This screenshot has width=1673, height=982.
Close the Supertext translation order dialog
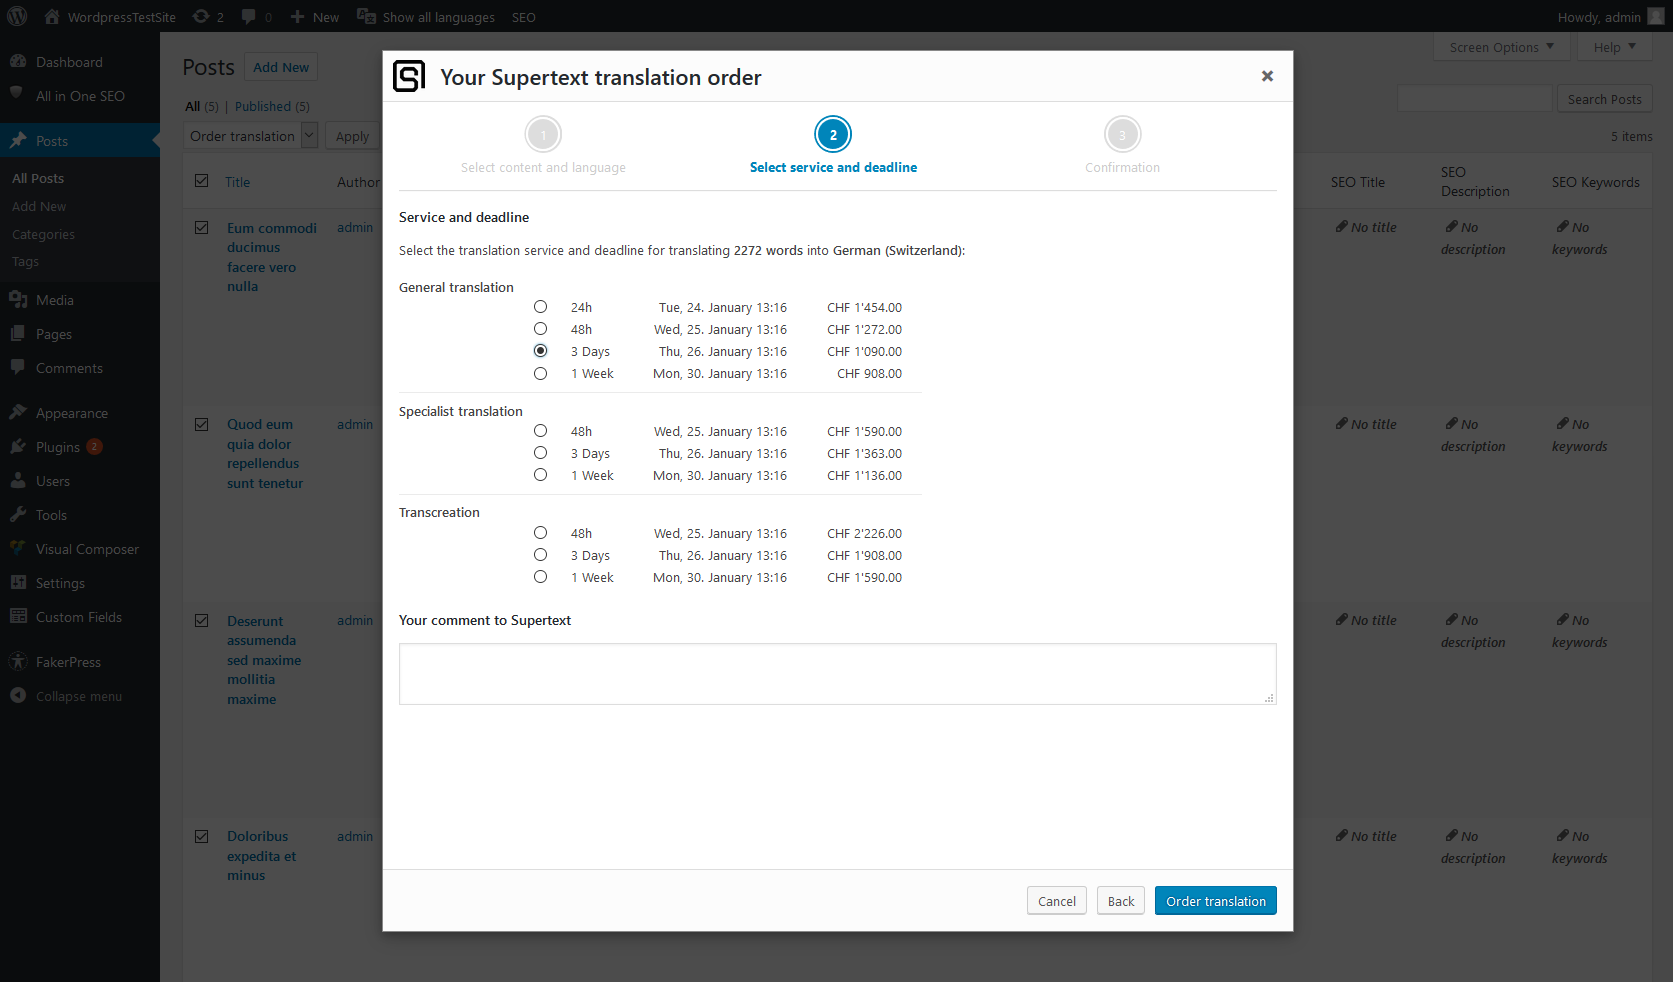[1267, 76]
